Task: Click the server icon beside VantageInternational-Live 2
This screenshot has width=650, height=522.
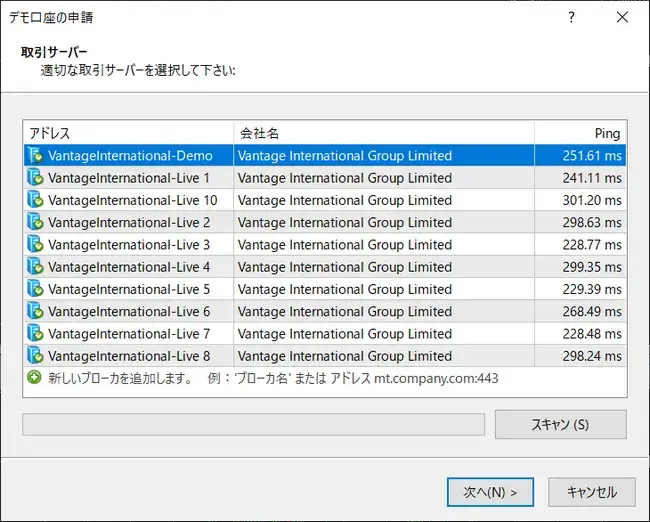Action: pos(35,222)
